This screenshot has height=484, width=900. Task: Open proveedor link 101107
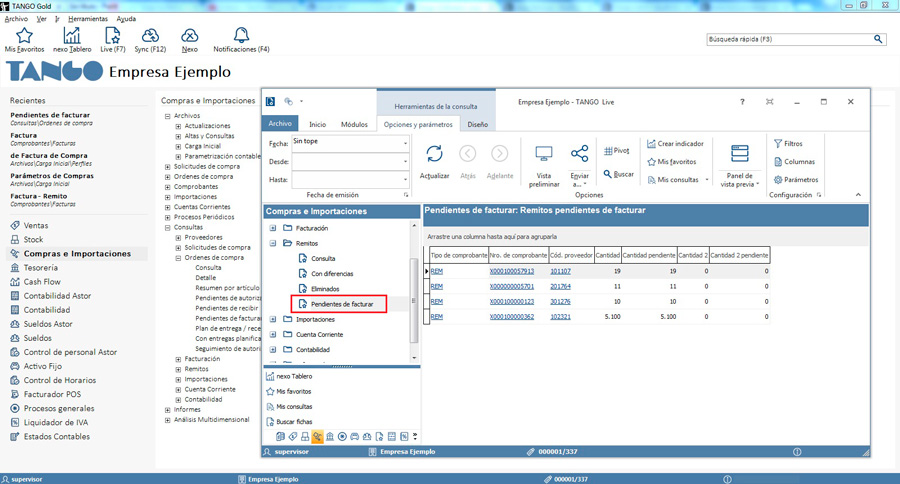click(560, 271)
